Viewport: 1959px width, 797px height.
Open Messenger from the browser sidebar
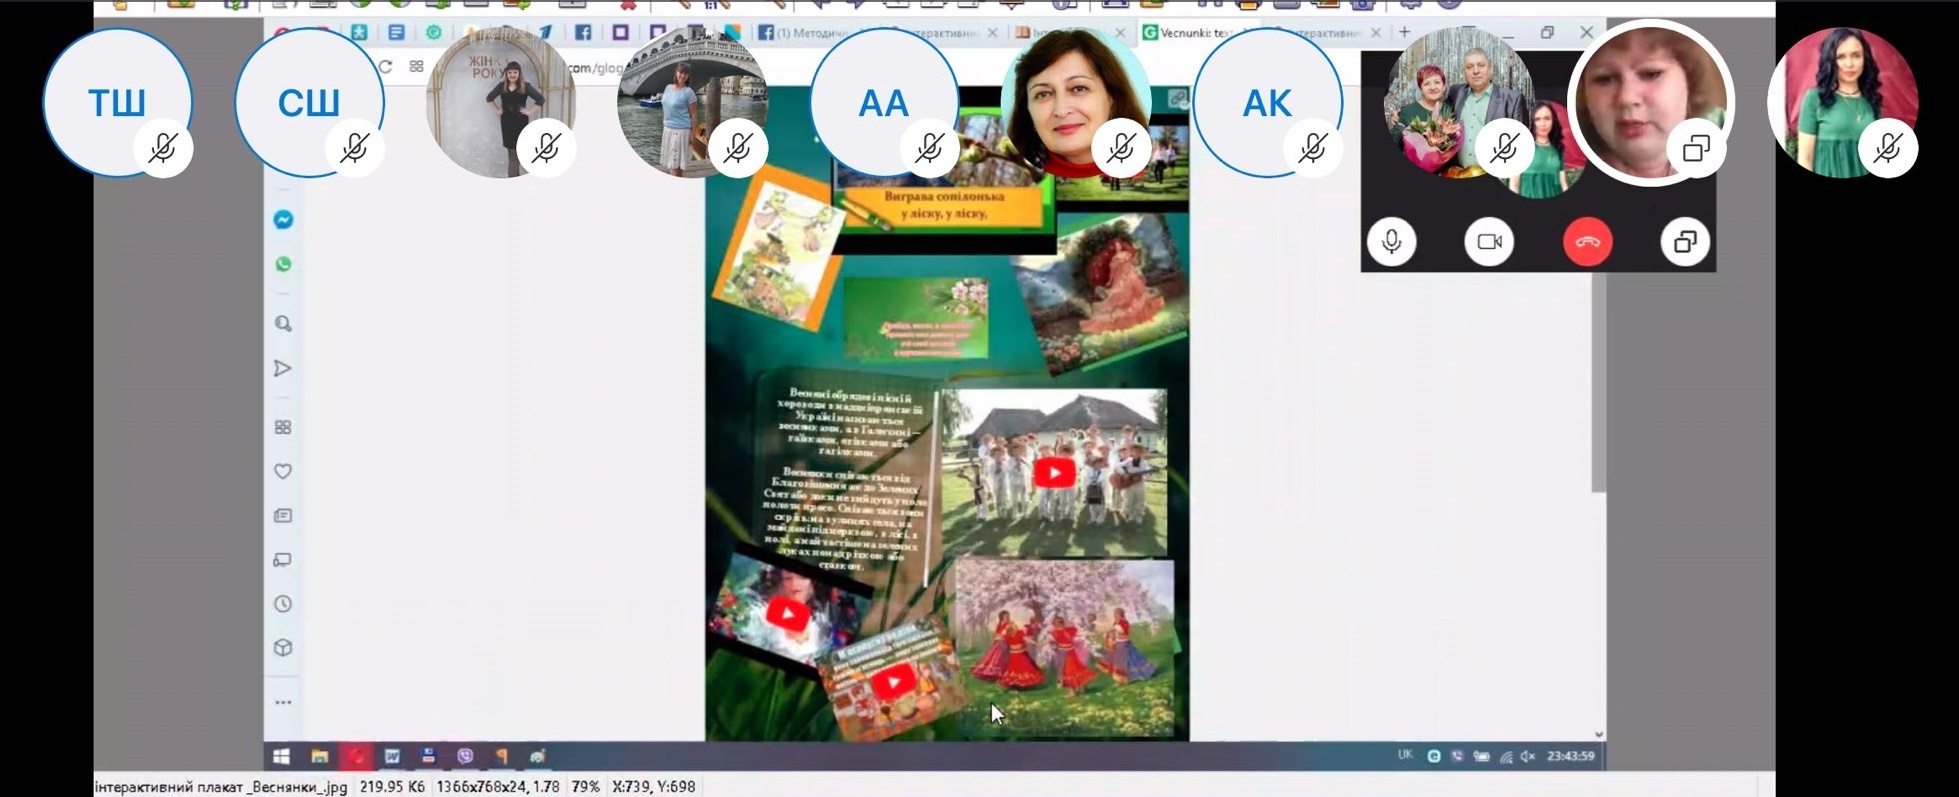pyautogui.click(x=283, y=220)
